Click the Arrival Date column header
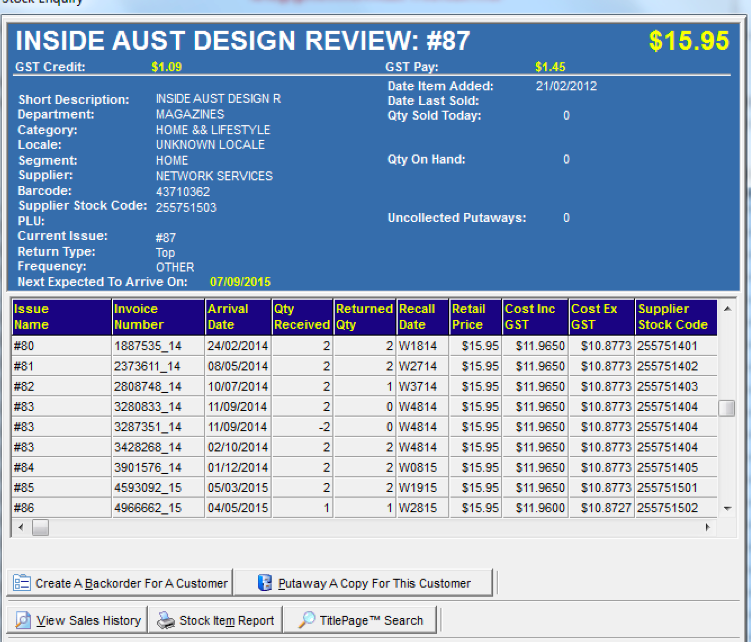This screenshot has height=642, width=751. coord(238,317)
